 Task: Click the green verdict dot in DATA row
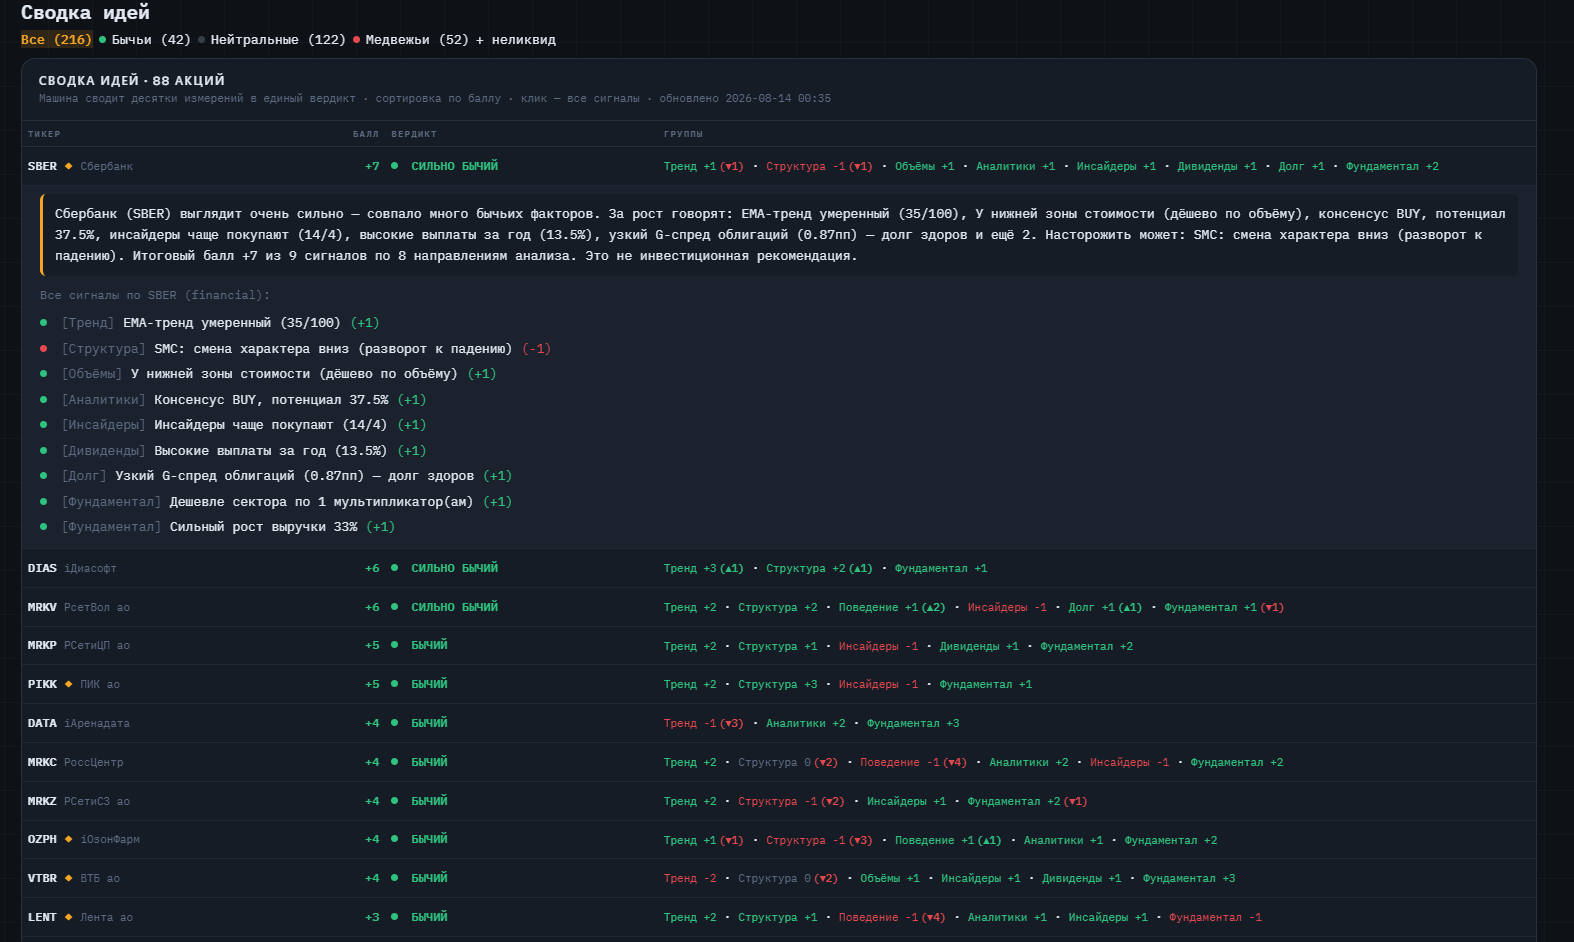(x=395, y=723)
